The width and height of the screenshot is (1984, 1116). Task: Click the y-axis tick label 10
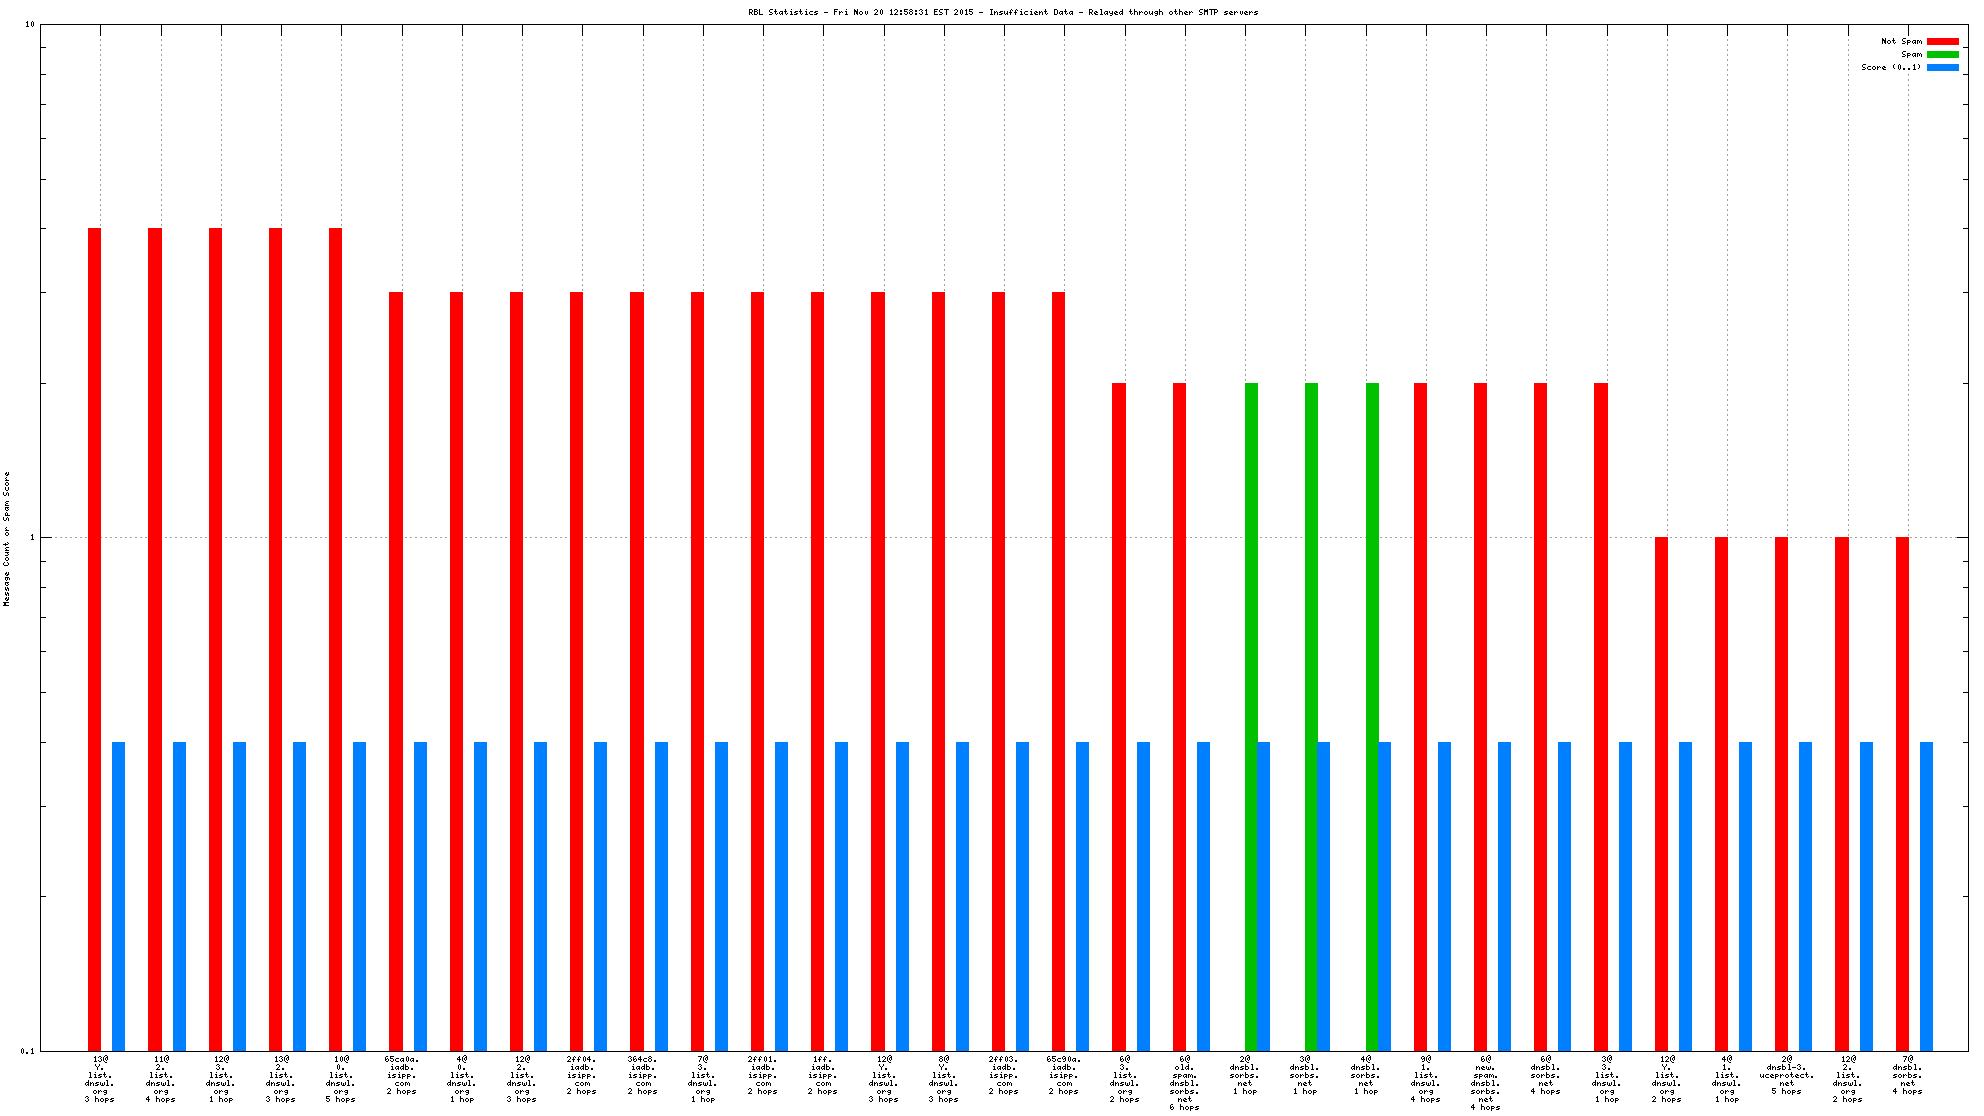click(29, 25)
